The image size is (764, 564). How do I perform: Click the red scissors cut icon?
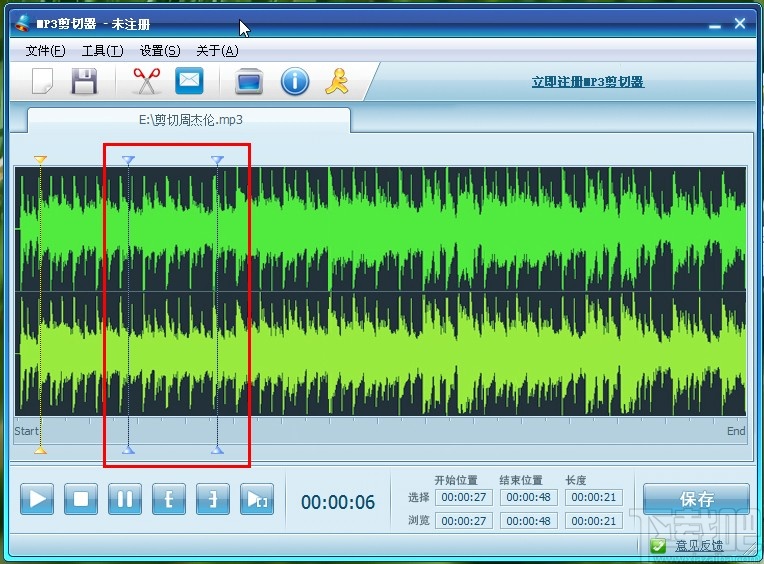147,80
